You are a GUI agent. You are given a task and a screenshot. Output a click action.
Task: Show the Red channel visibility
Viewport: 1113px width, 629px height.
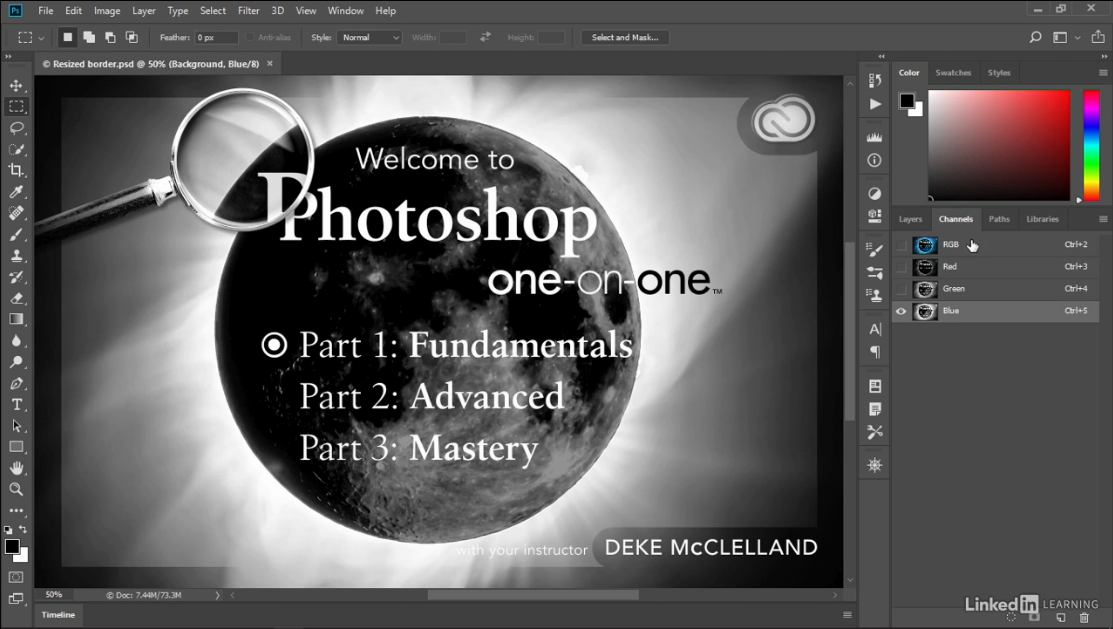click(x=901, y=267)
